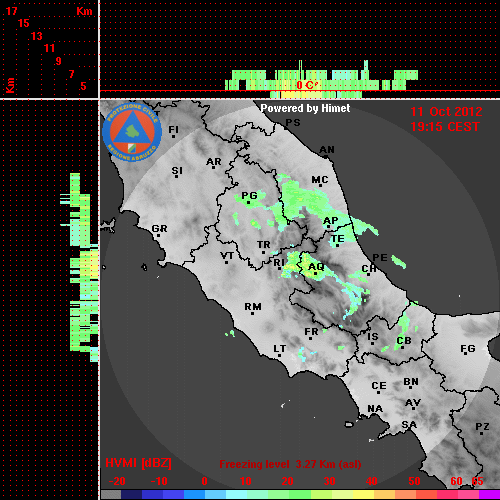Click the MC city label on map
The height and width of the screenshot is (500, 500).
(x=320, y=180)
